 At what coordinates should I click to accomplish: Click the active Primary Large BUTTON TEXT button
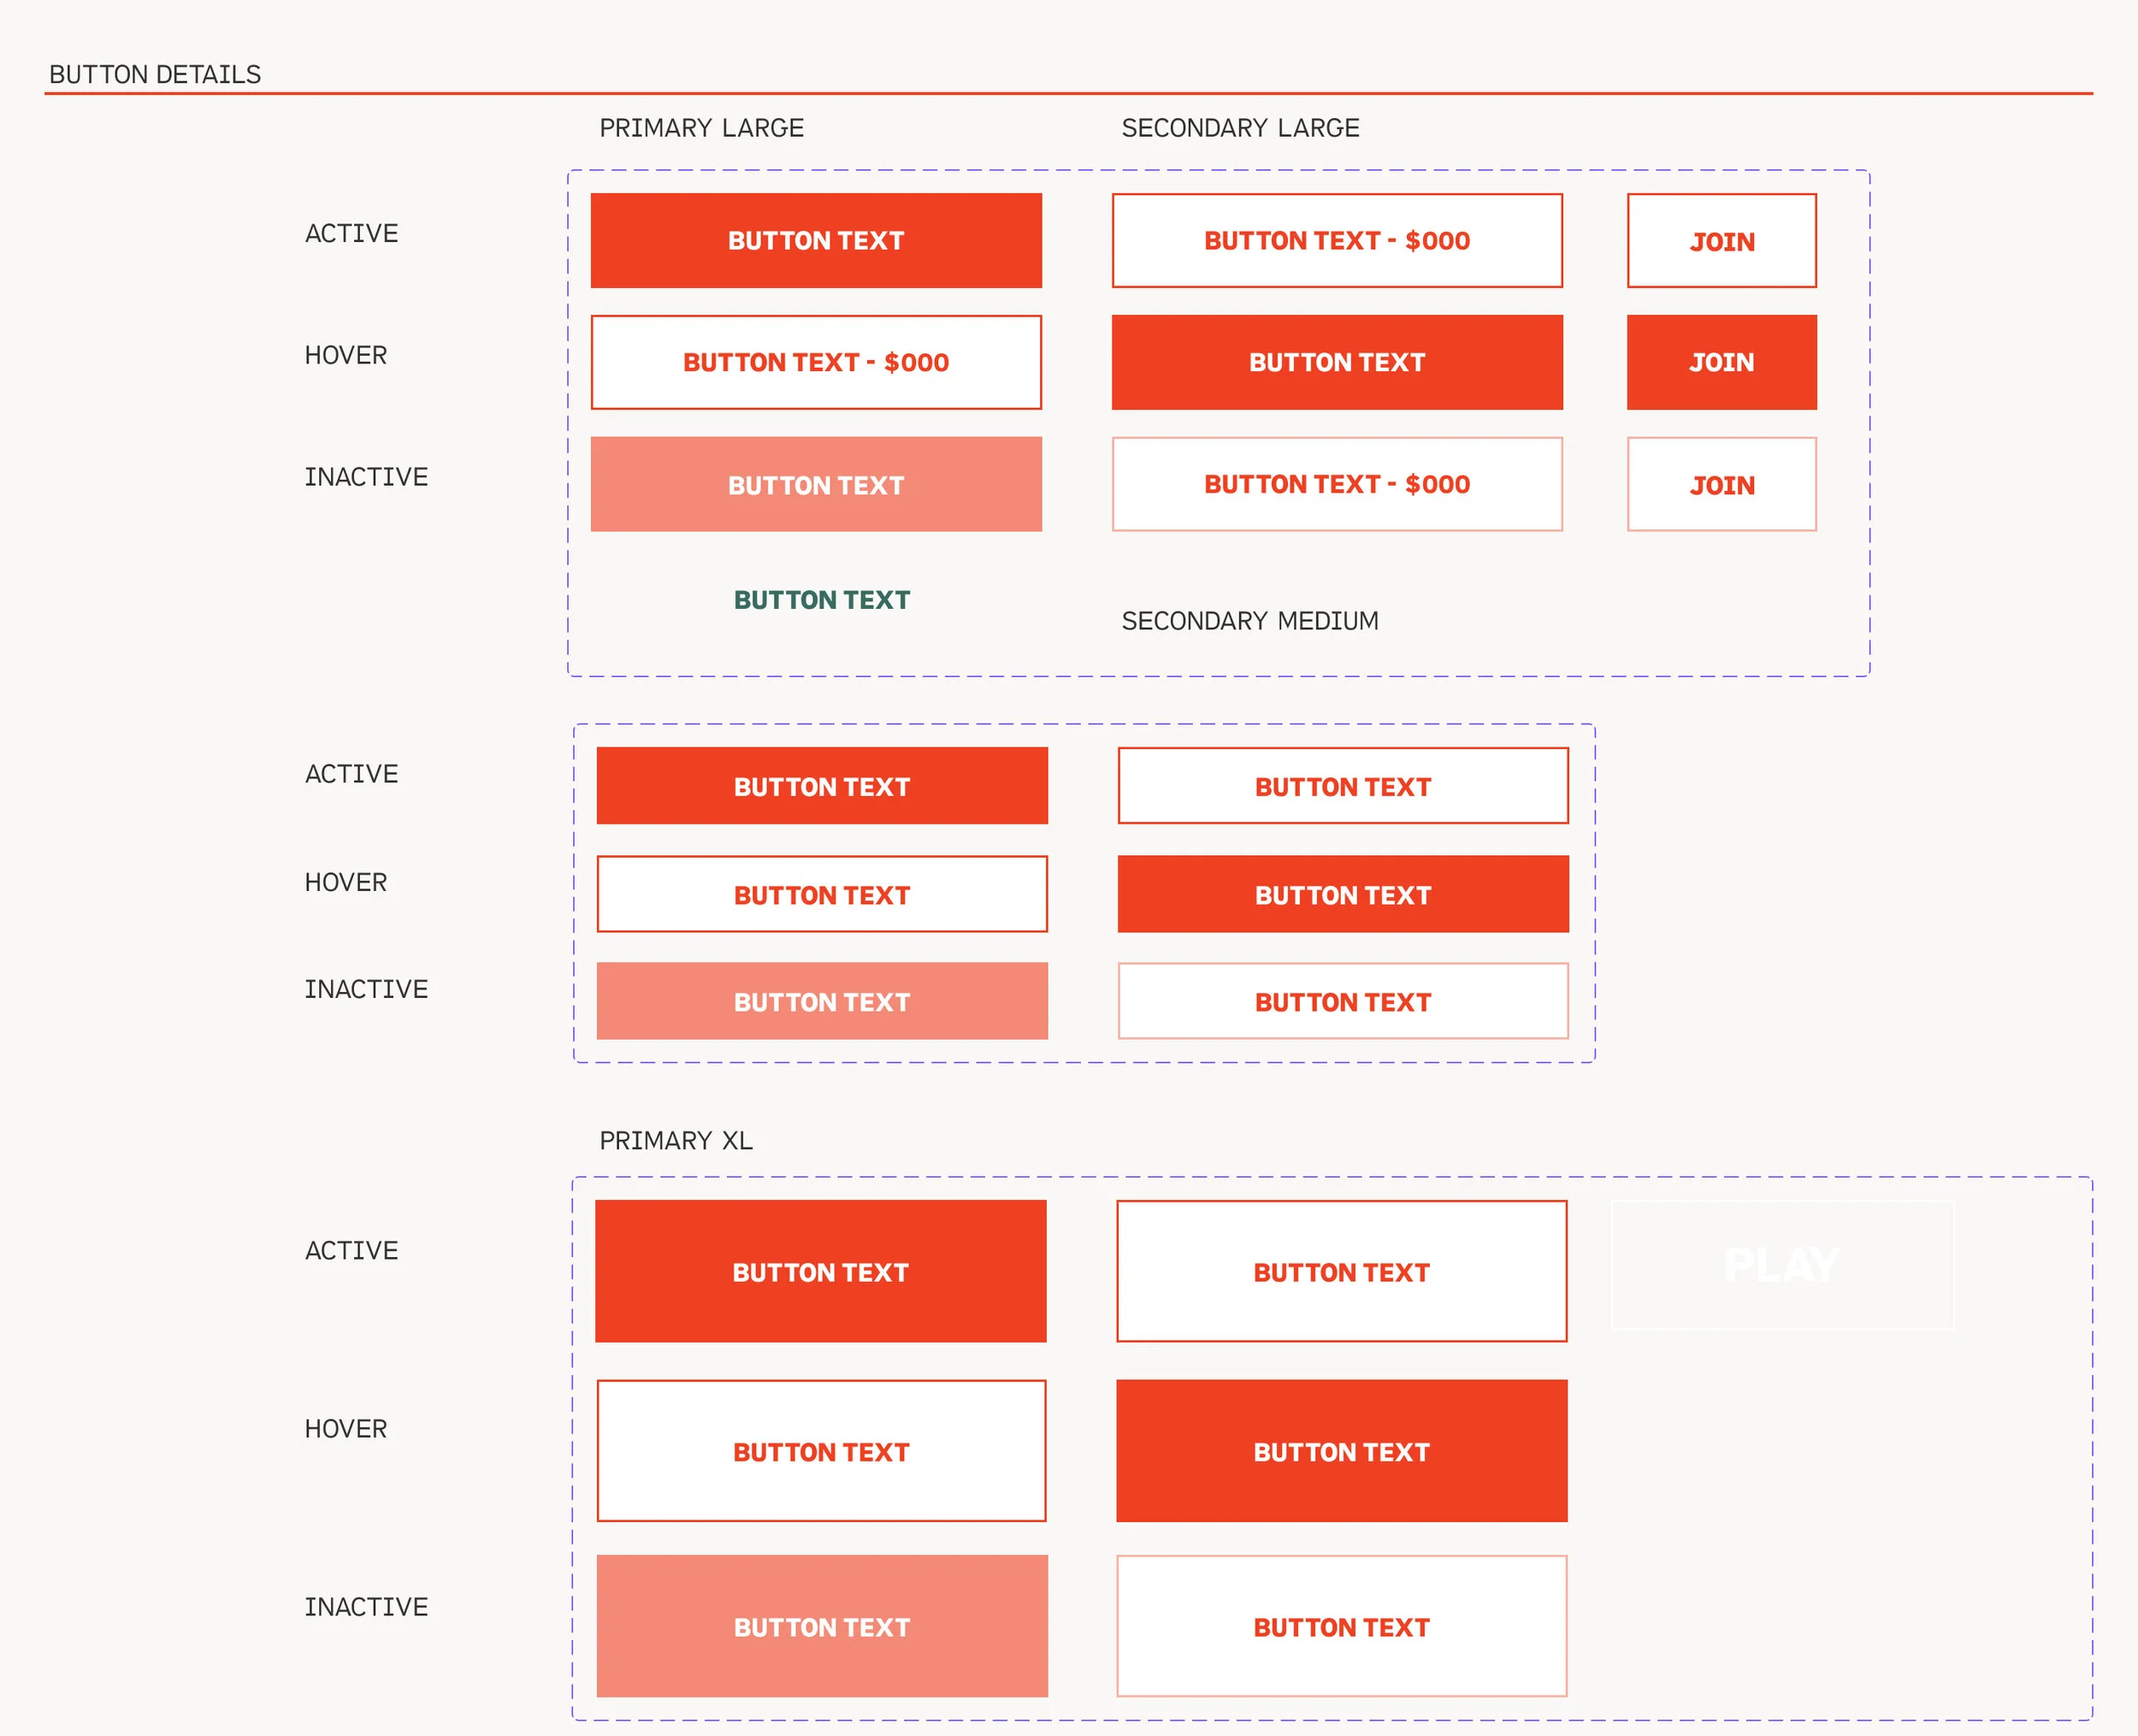816,240
